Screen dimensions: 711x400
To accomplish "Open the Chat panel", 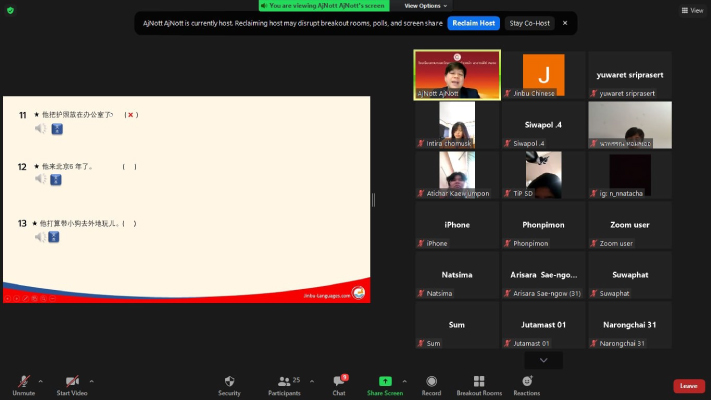I will [338, 381].
